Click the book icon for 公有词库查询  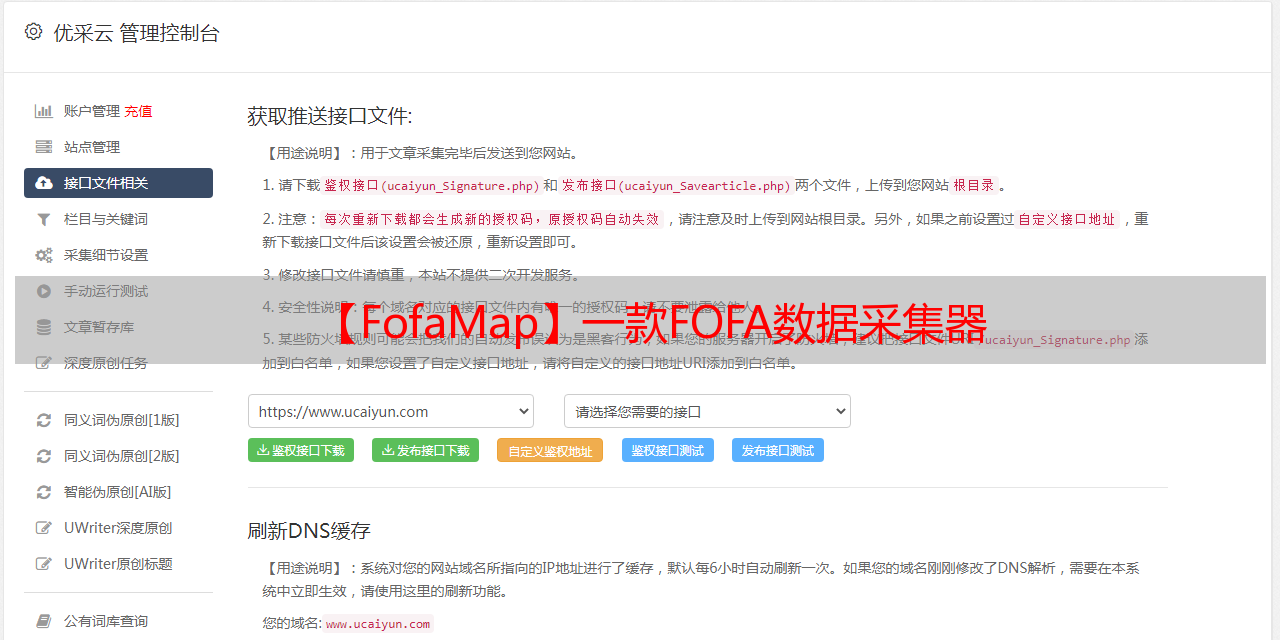[x=43, y=621]
